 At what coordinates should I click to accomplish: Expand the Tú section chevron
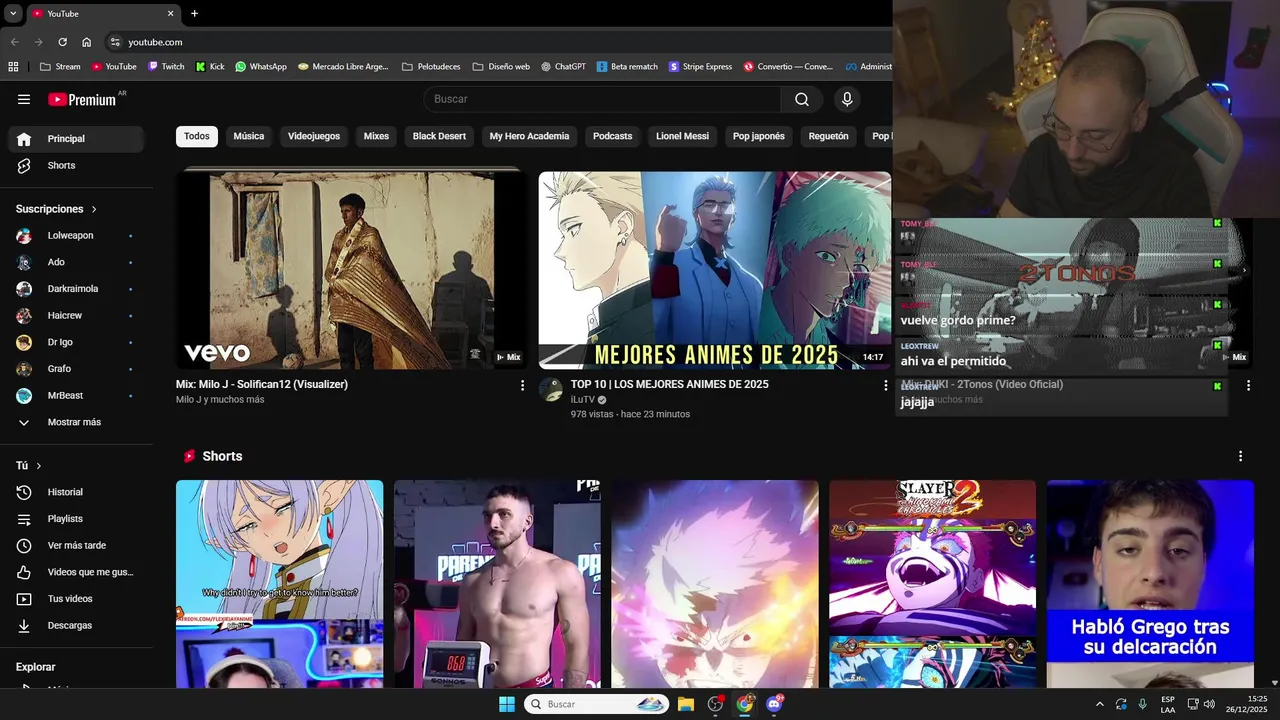[39, 466]
